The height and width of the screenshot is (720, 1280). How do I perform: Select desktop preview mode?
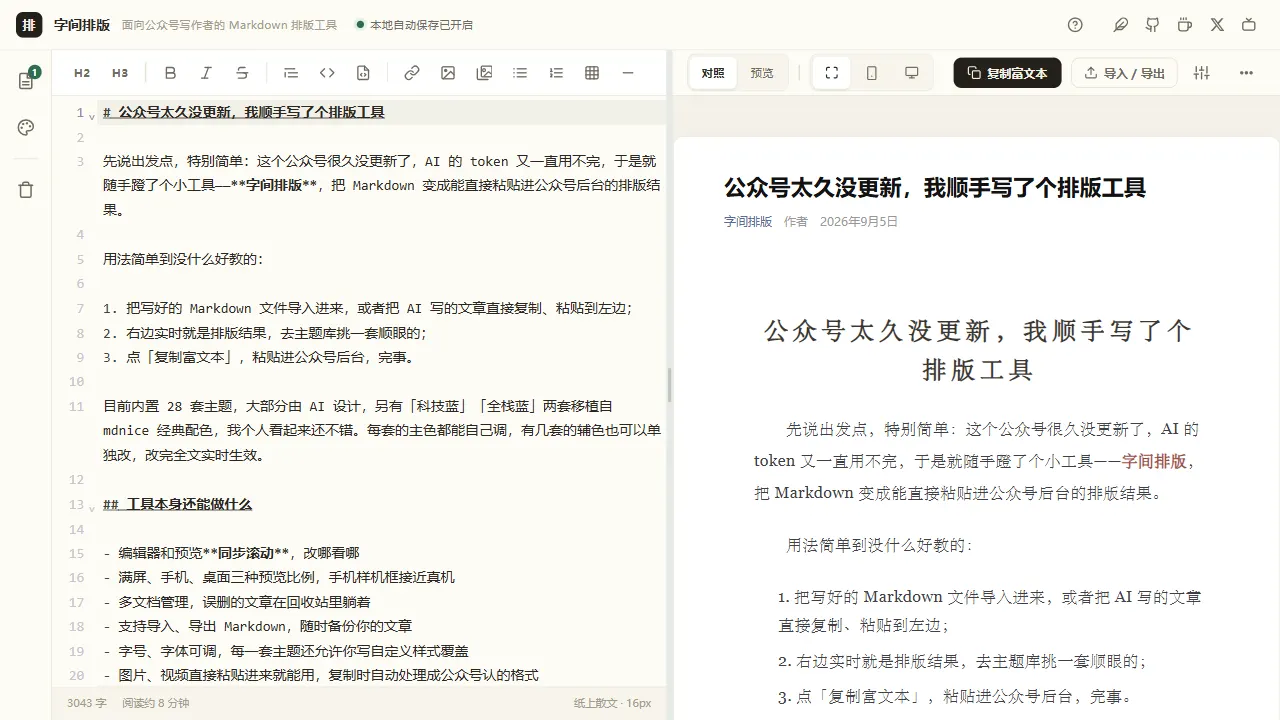(x=912, y=73)
